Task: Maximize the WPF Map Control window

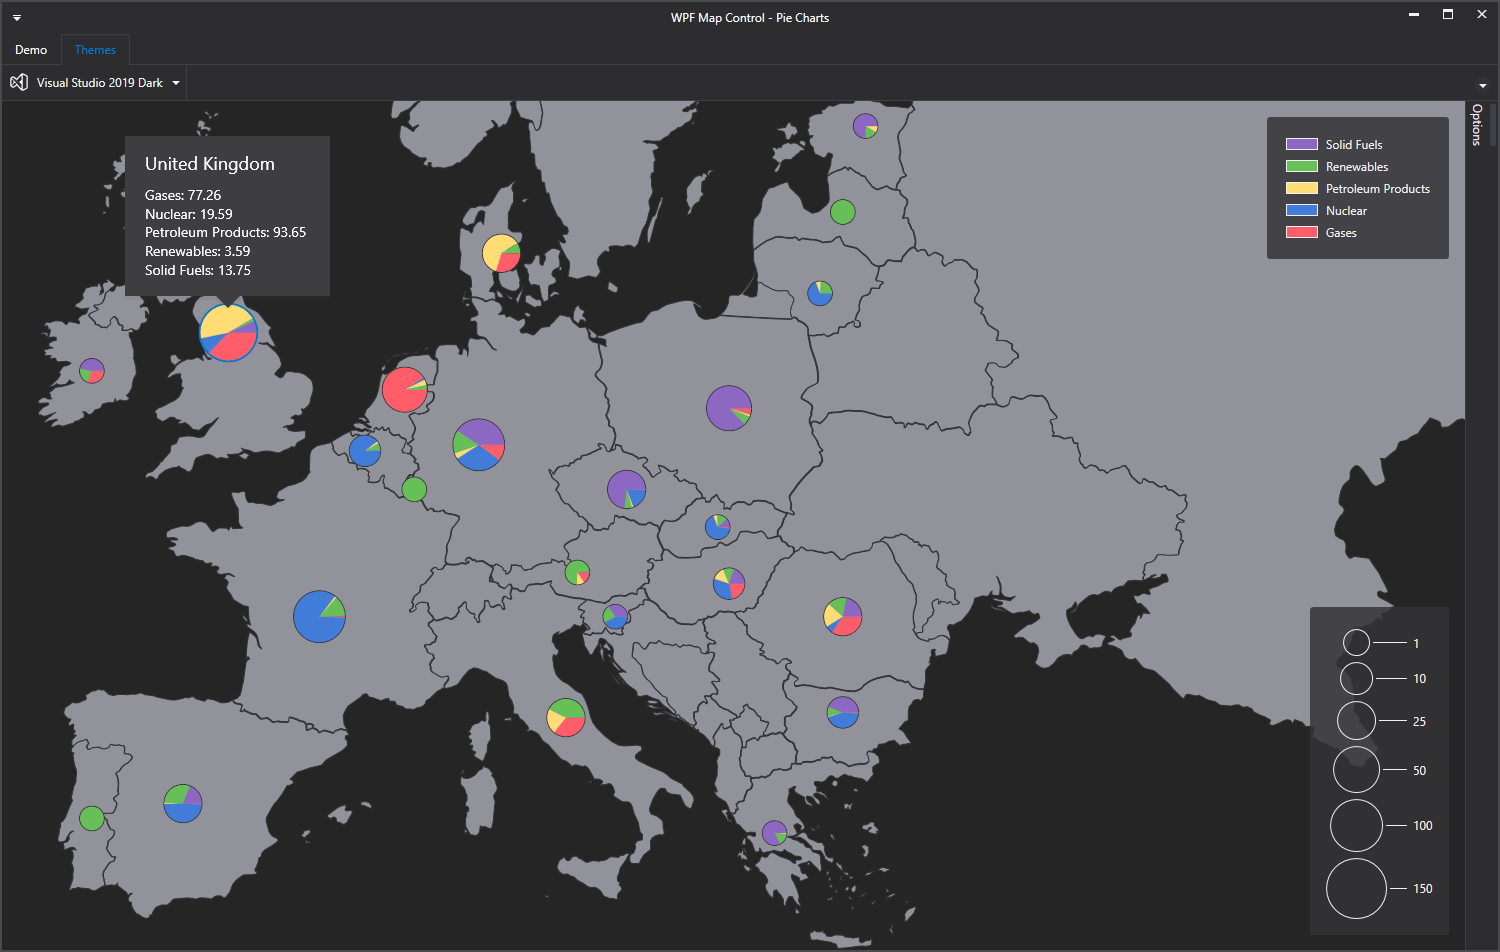Action: pyautogui.click(x=1447, y=15)
